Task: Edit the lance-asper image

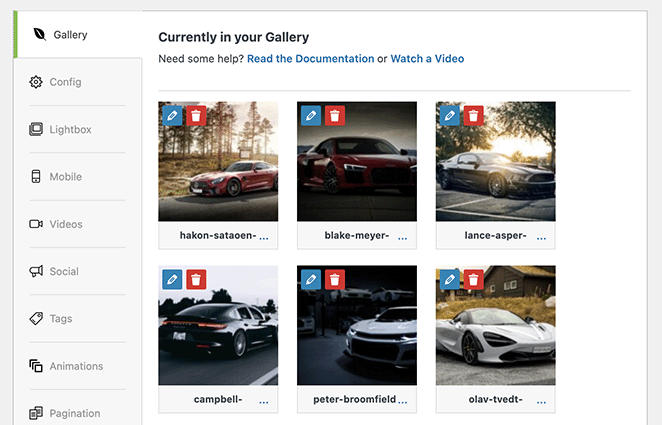Action: pos(449,116)
